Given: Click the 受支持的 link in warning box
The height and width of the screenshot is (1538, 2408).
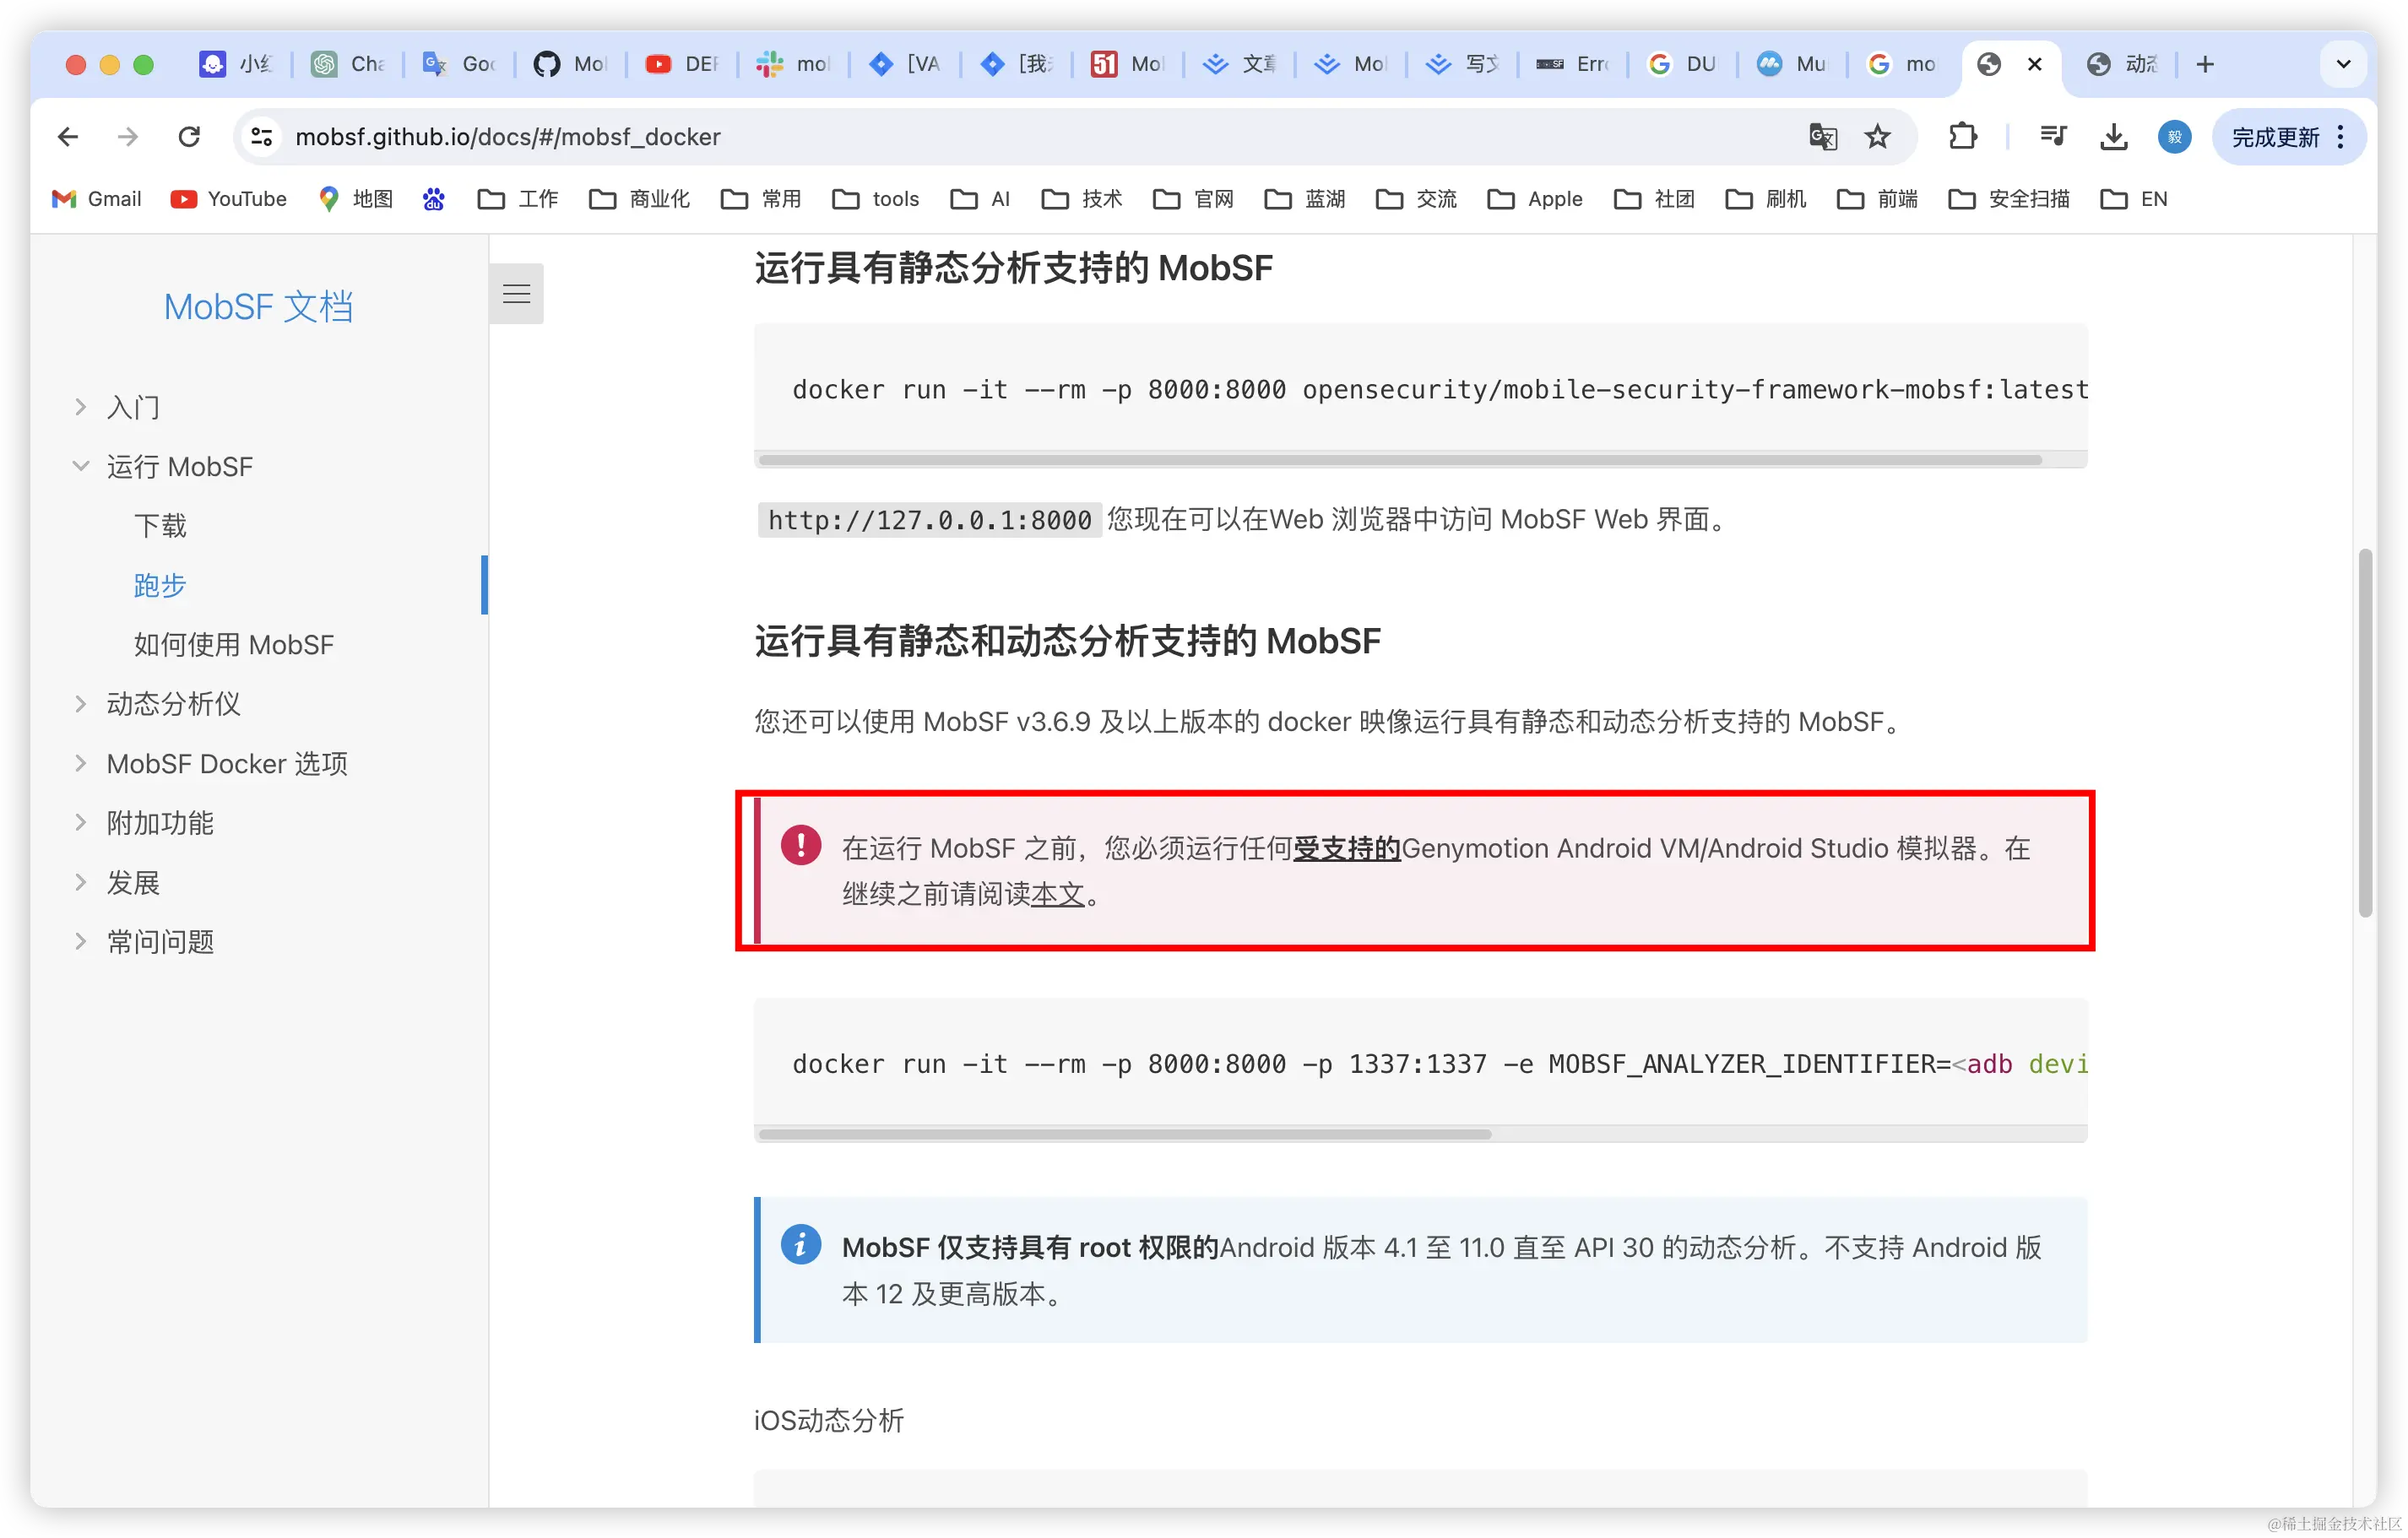Looking at the screenshot, I should tap(1346, 848).
